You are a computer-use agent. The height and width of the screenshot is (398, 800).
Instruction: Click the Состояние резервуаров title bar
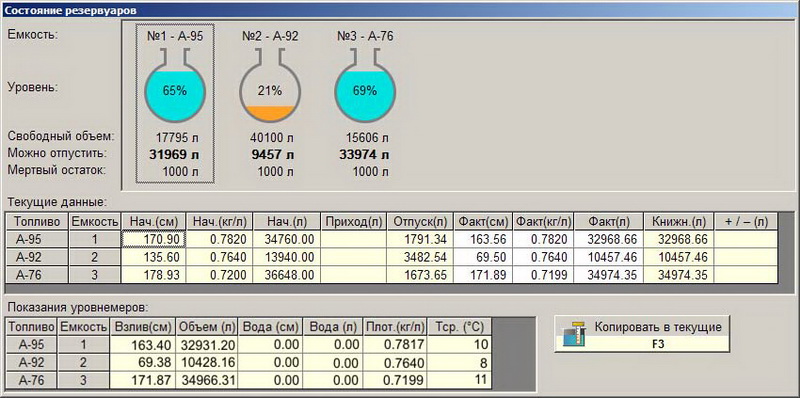click(400, 10)
